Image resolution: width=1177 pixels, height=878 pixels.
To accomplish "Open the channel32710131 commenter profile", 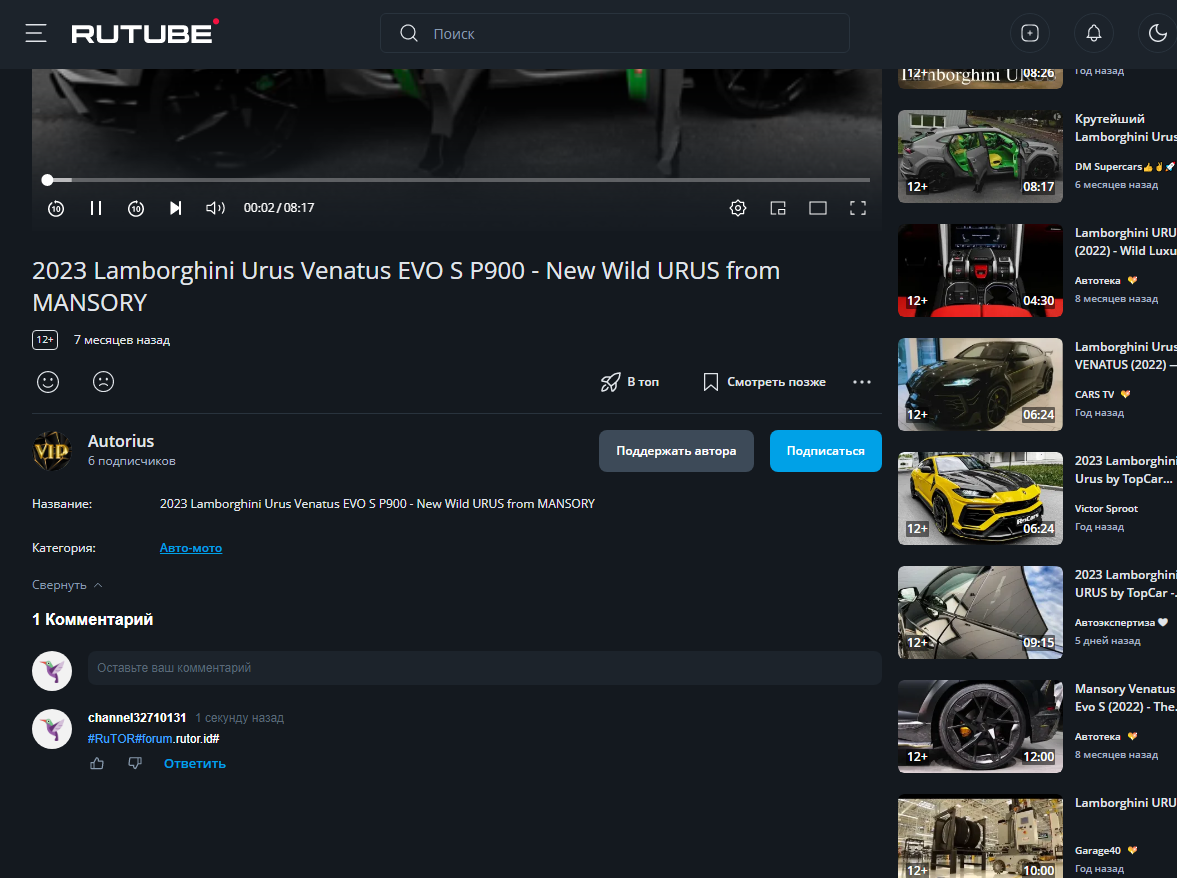I will click(x=137, y=718).
